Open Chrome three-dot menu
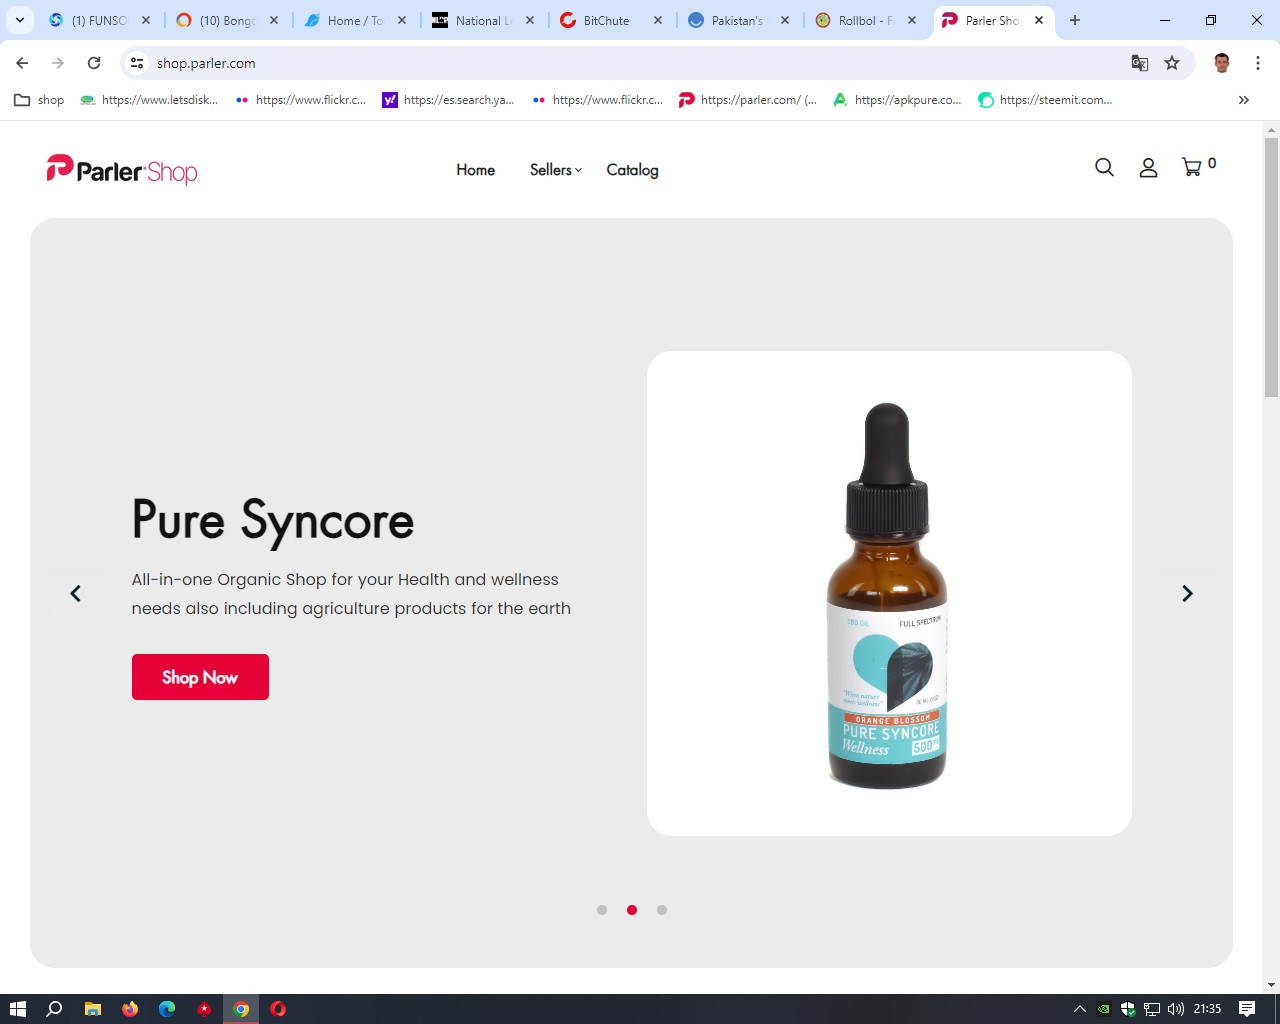 click(x=1258, y=63)
